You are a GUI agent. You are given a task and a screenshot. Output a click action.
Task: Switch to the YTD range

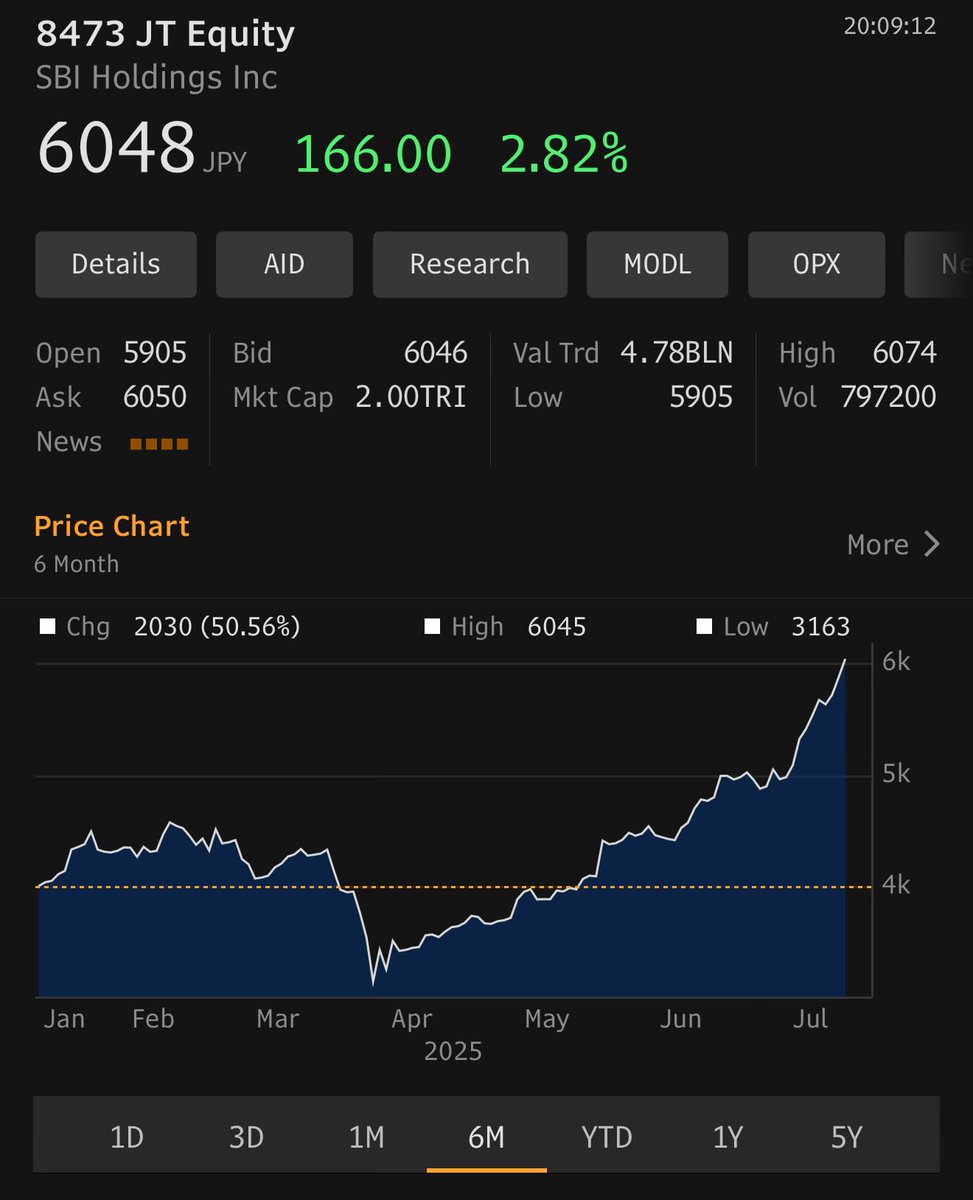tap(606, 1137)
